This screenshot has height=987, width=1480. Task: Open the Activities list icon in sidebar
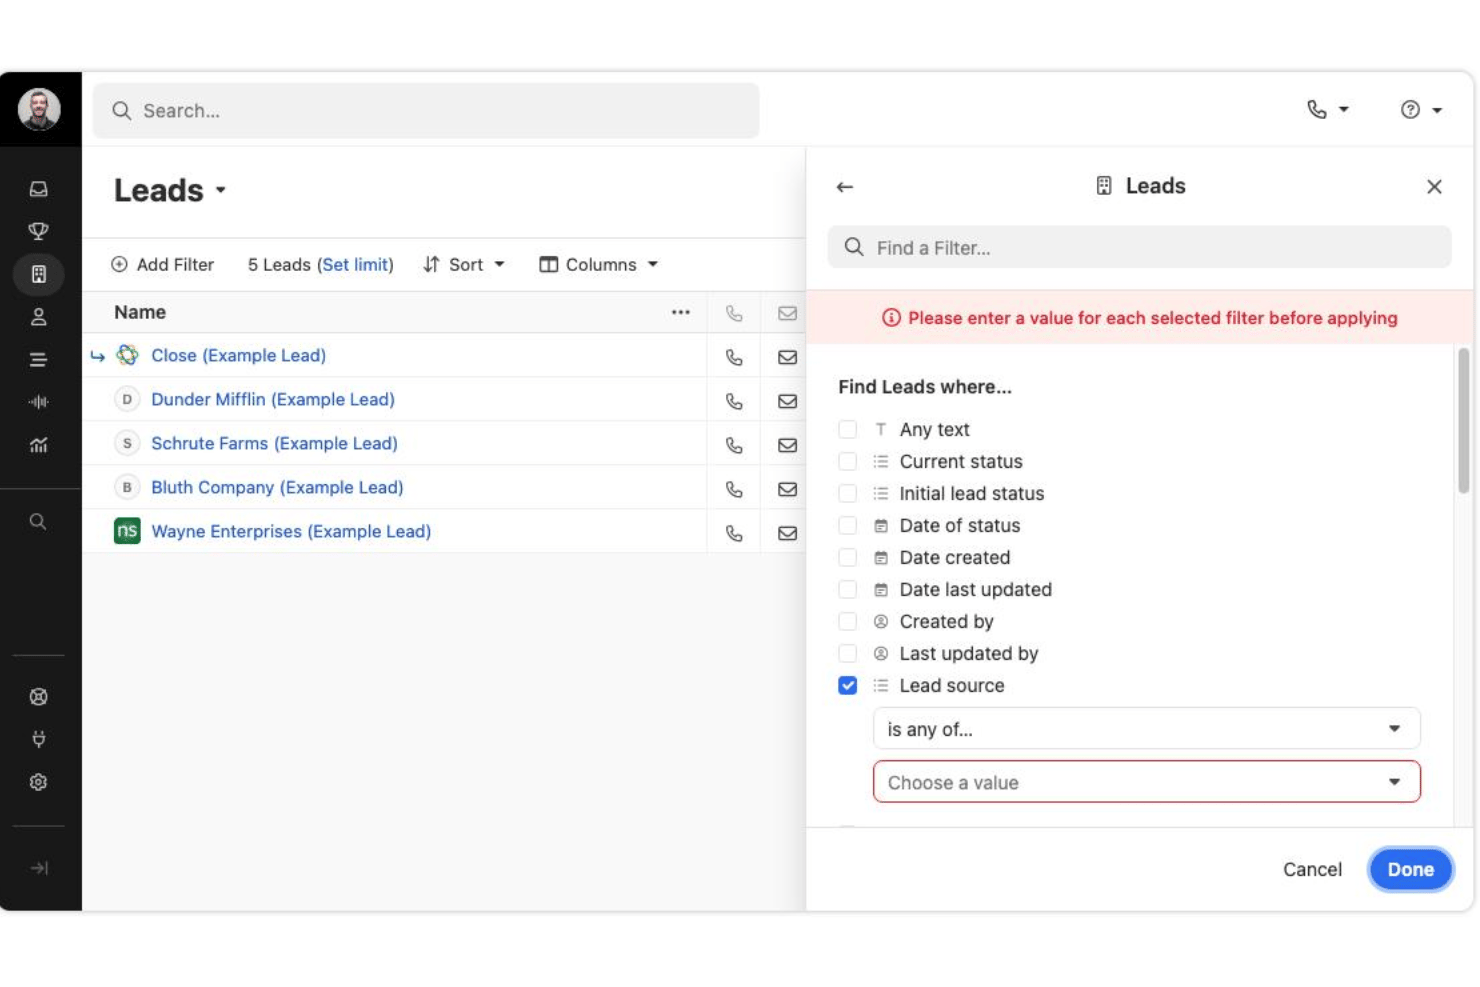(x=38, y=360)
